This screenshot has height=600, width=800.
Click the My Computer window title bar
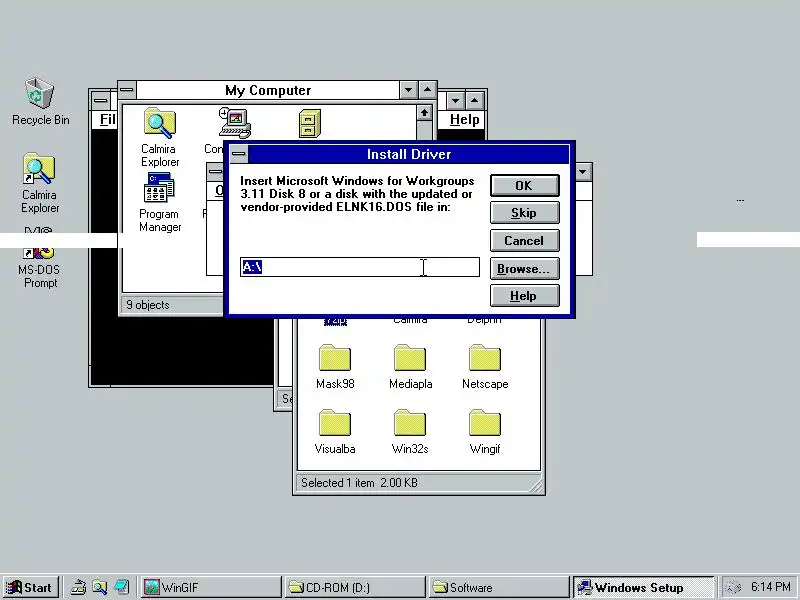point(268,90)
